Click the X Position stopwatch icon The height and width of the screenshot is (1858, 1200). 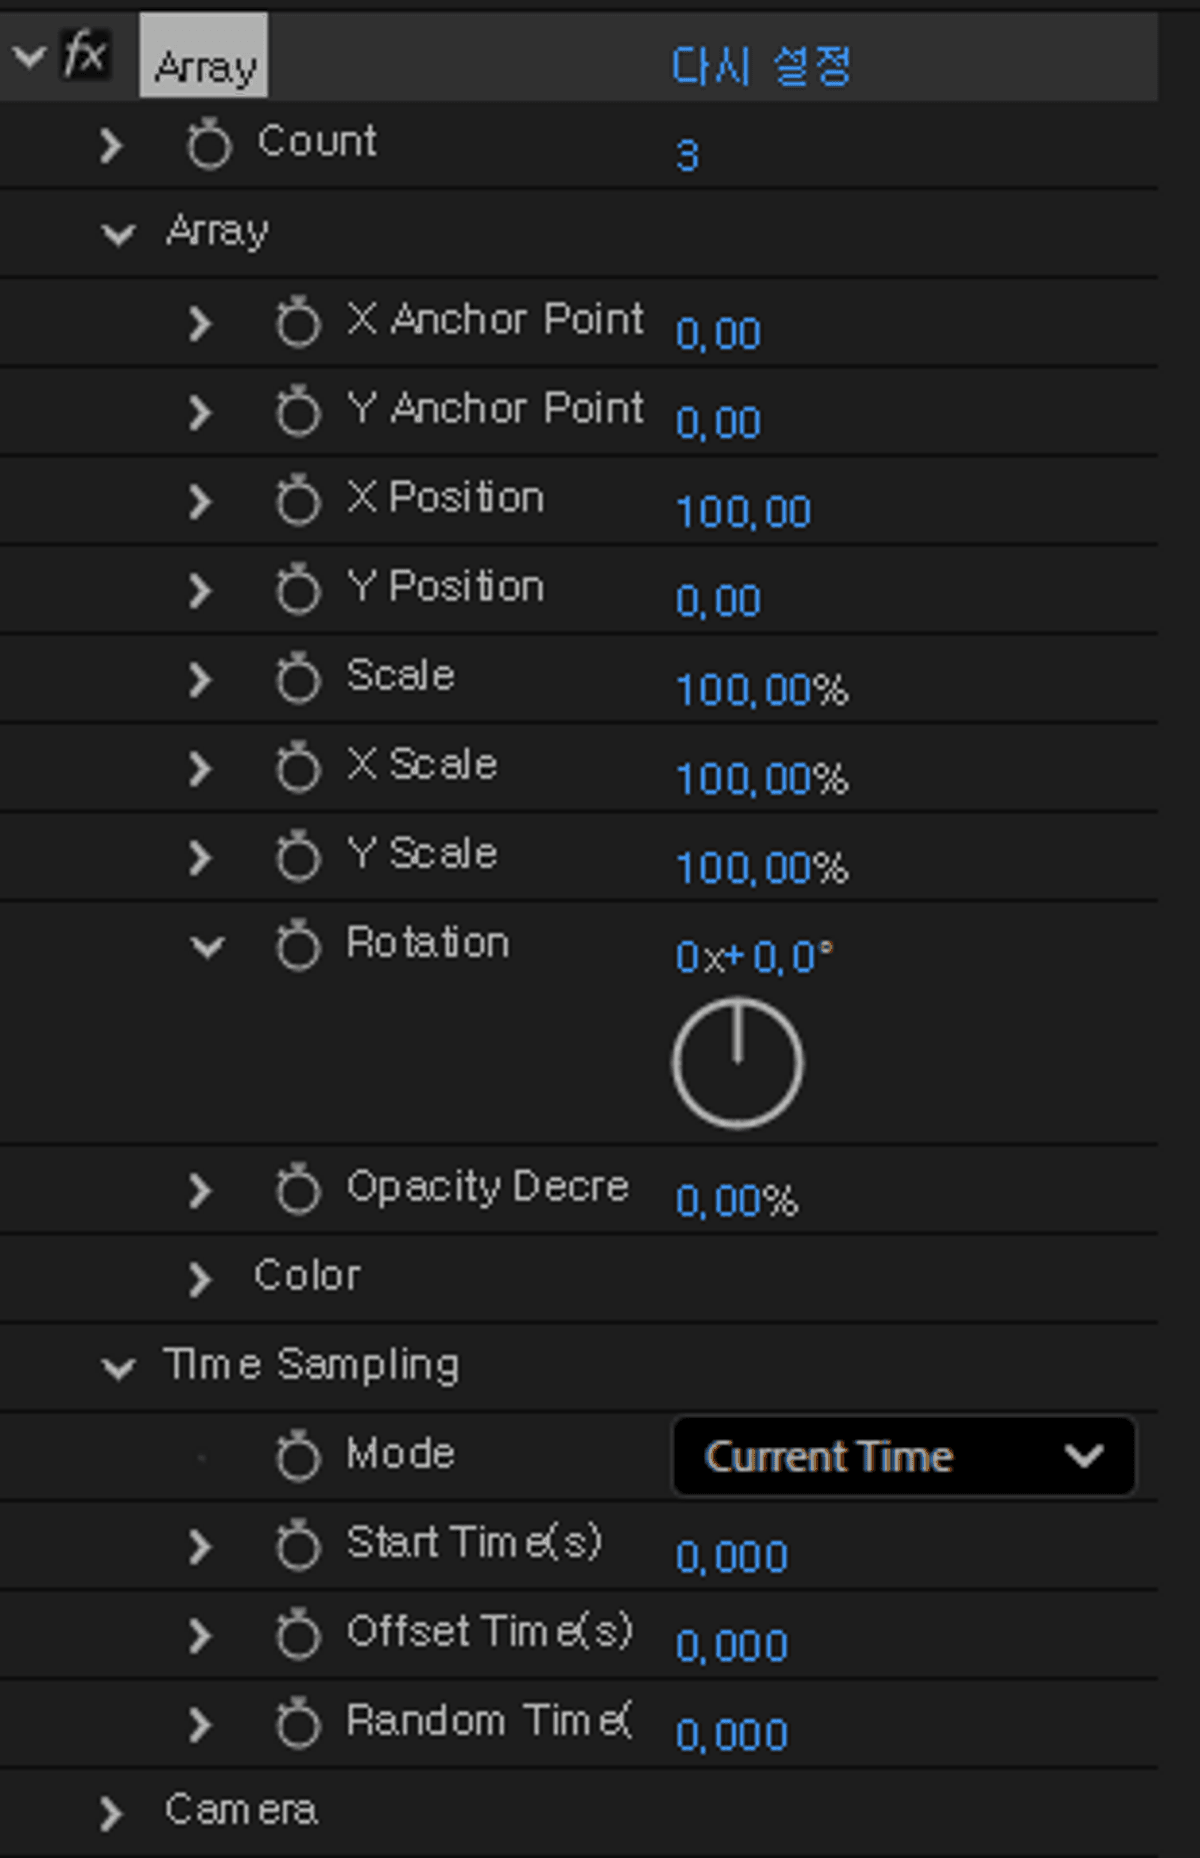point(297,500)
